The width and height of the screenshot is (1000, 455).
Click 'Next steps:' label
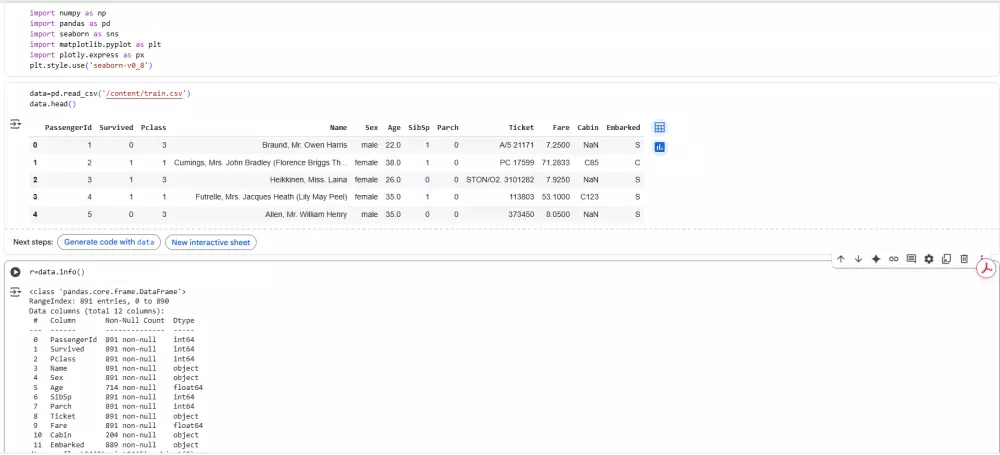pos(33,242)
